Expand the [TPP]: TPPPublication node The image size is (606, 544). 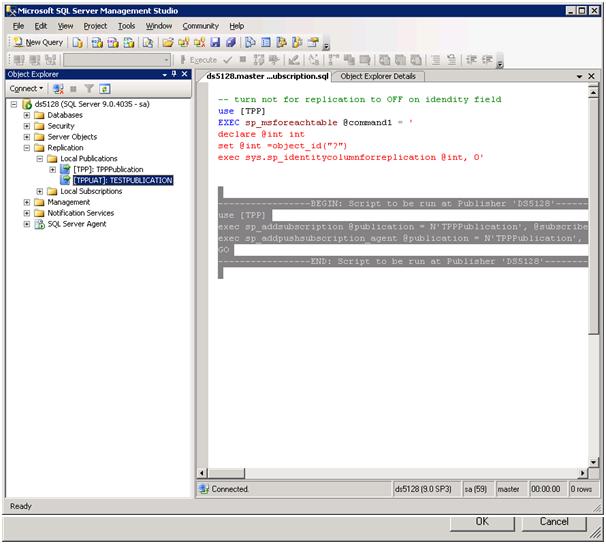[x=53, y=170]
